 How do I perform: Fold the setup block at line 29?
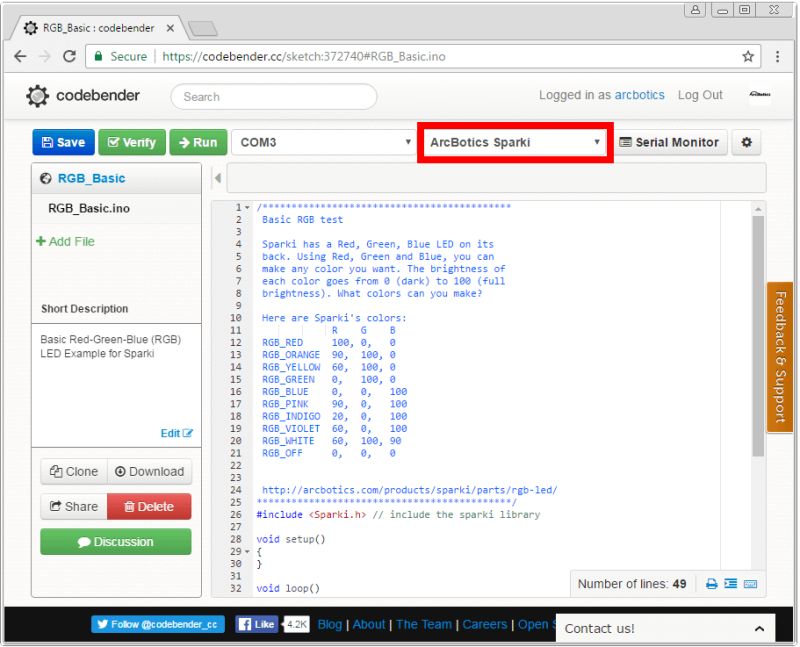247,552
